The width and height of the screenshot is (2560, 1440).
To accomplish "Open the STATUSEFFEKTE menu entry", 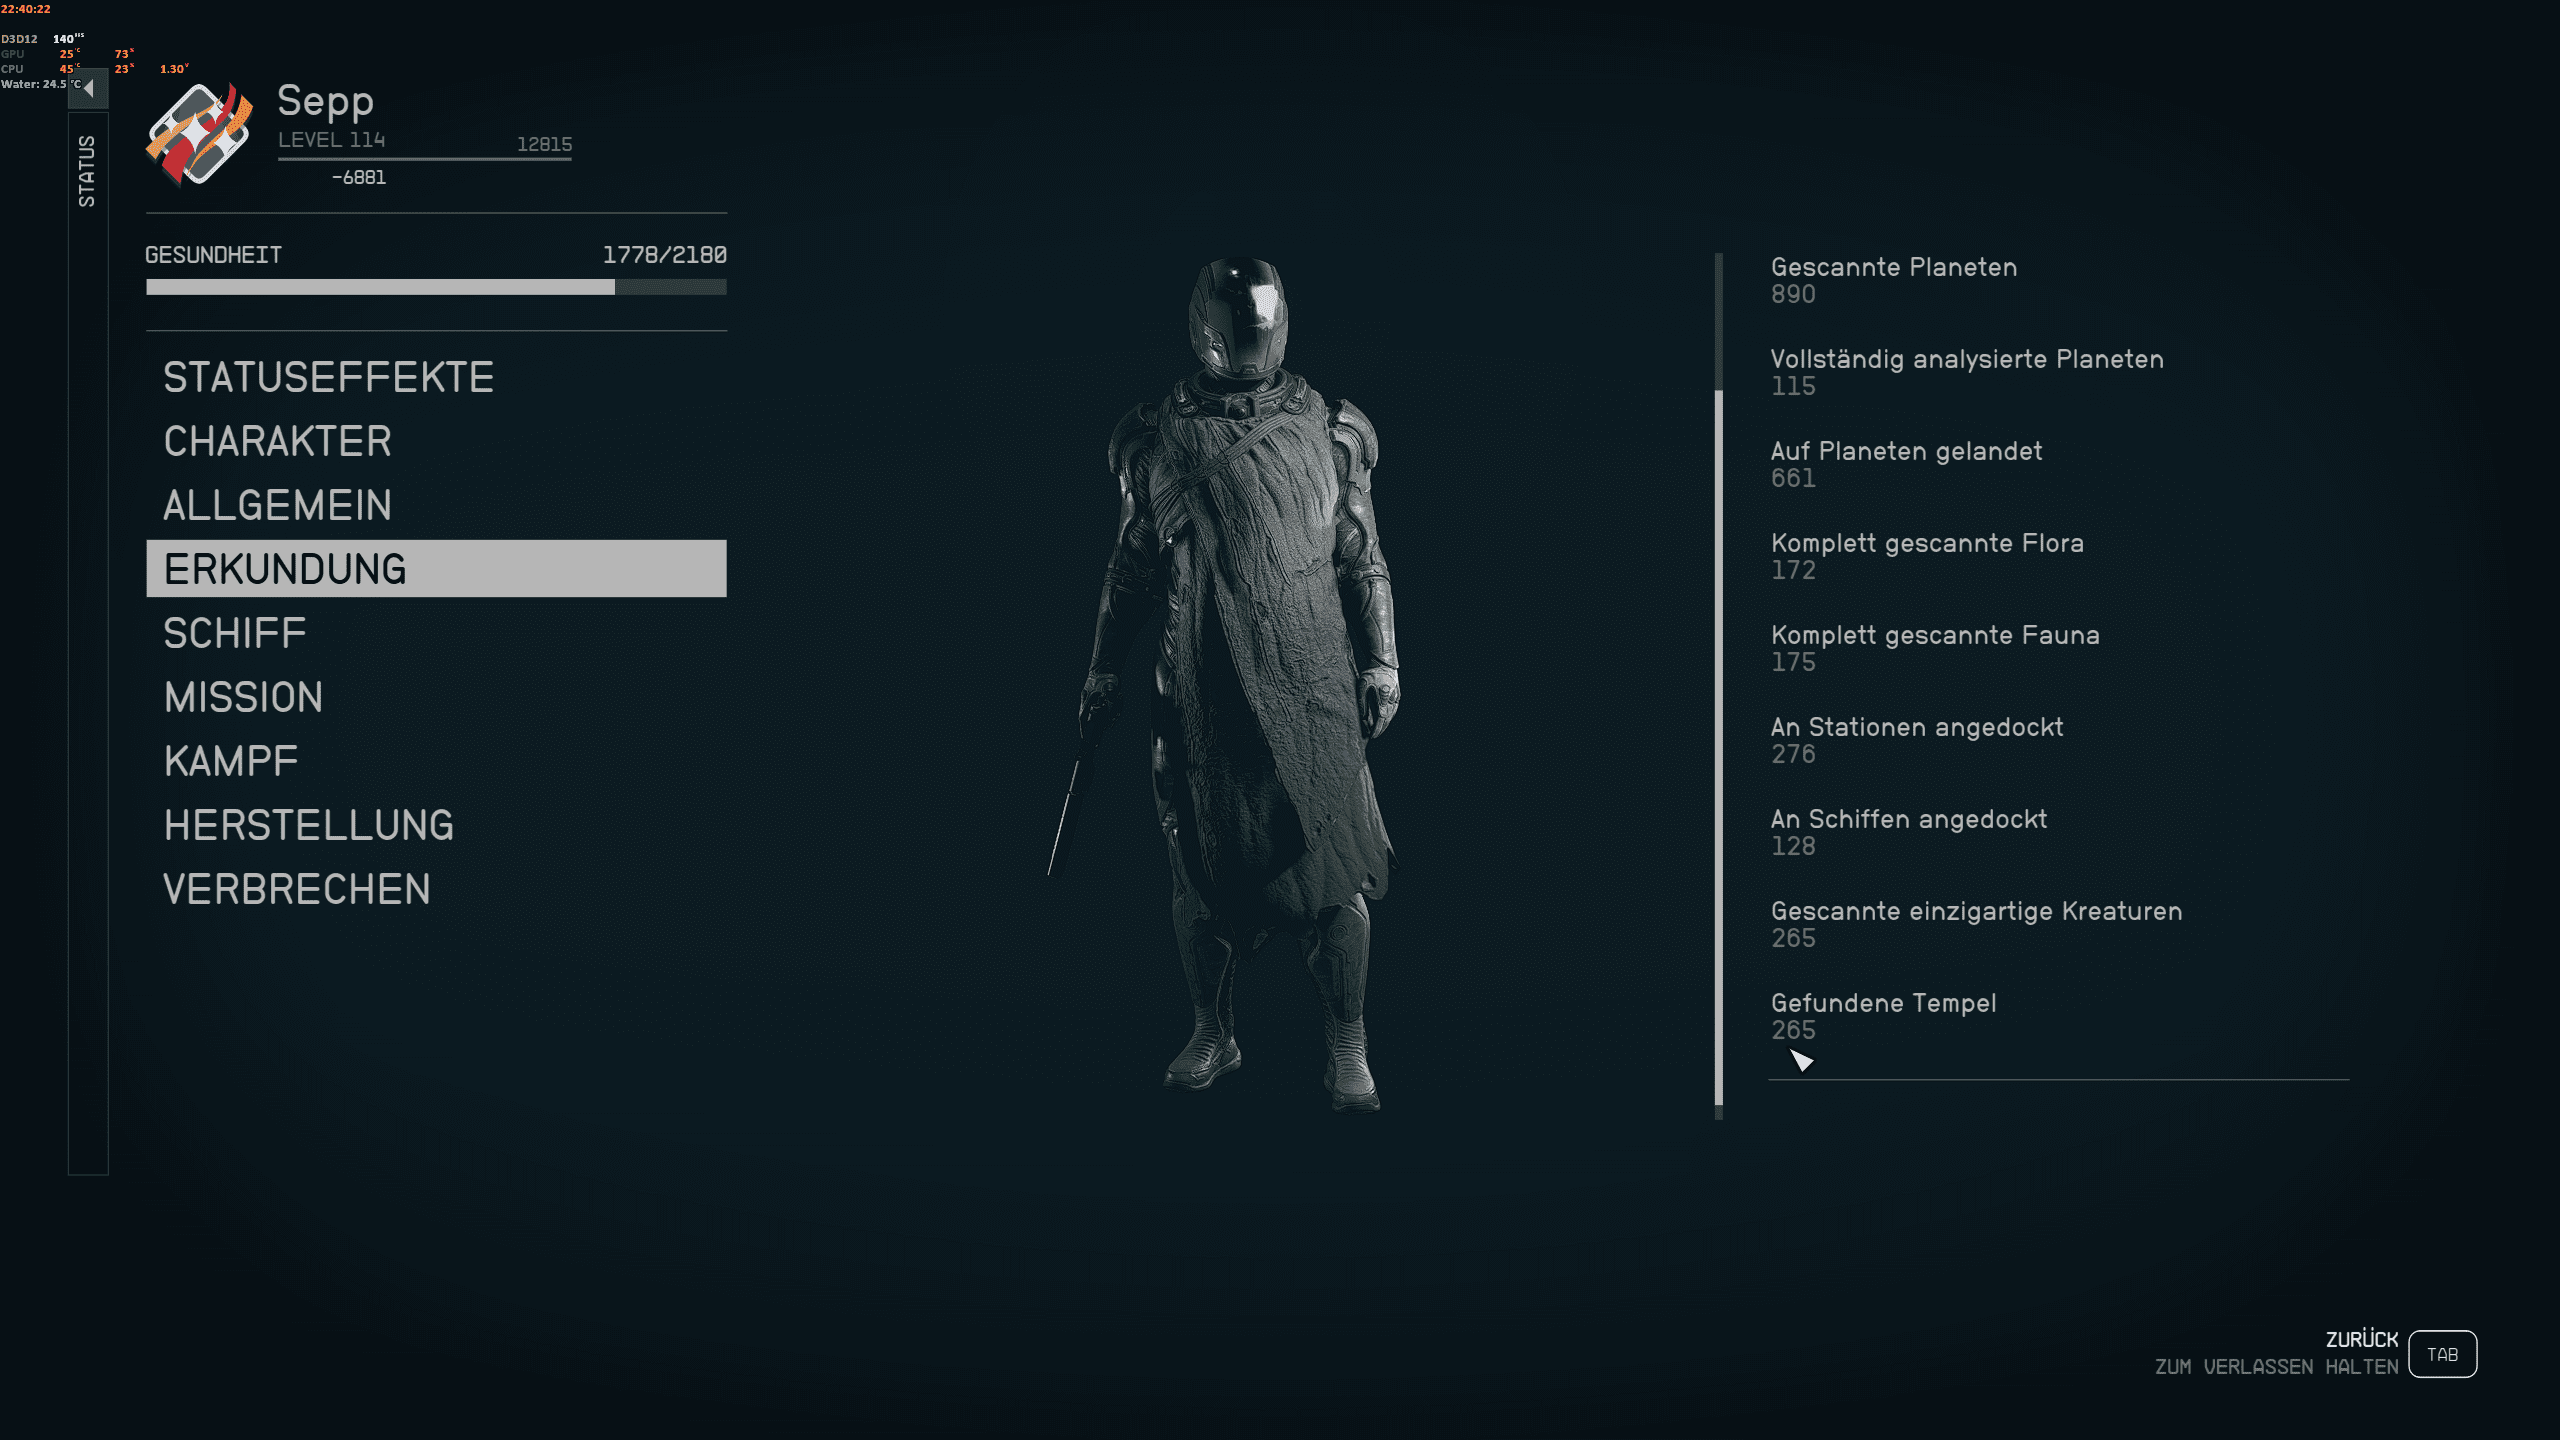I will click(436, 377).
